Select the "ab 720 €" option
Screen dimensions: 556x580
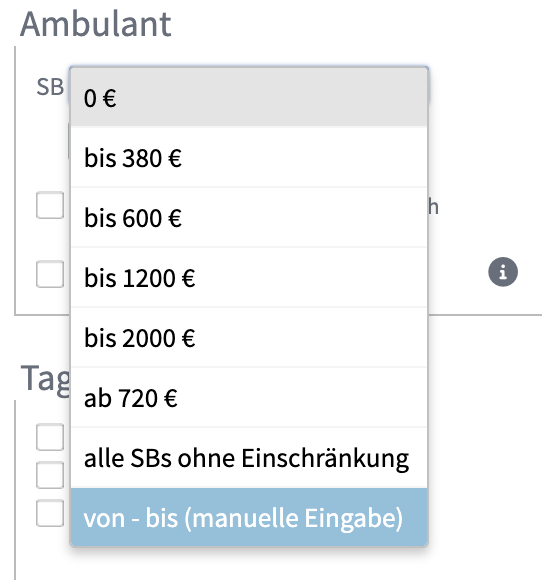click(x=249, y=398)
